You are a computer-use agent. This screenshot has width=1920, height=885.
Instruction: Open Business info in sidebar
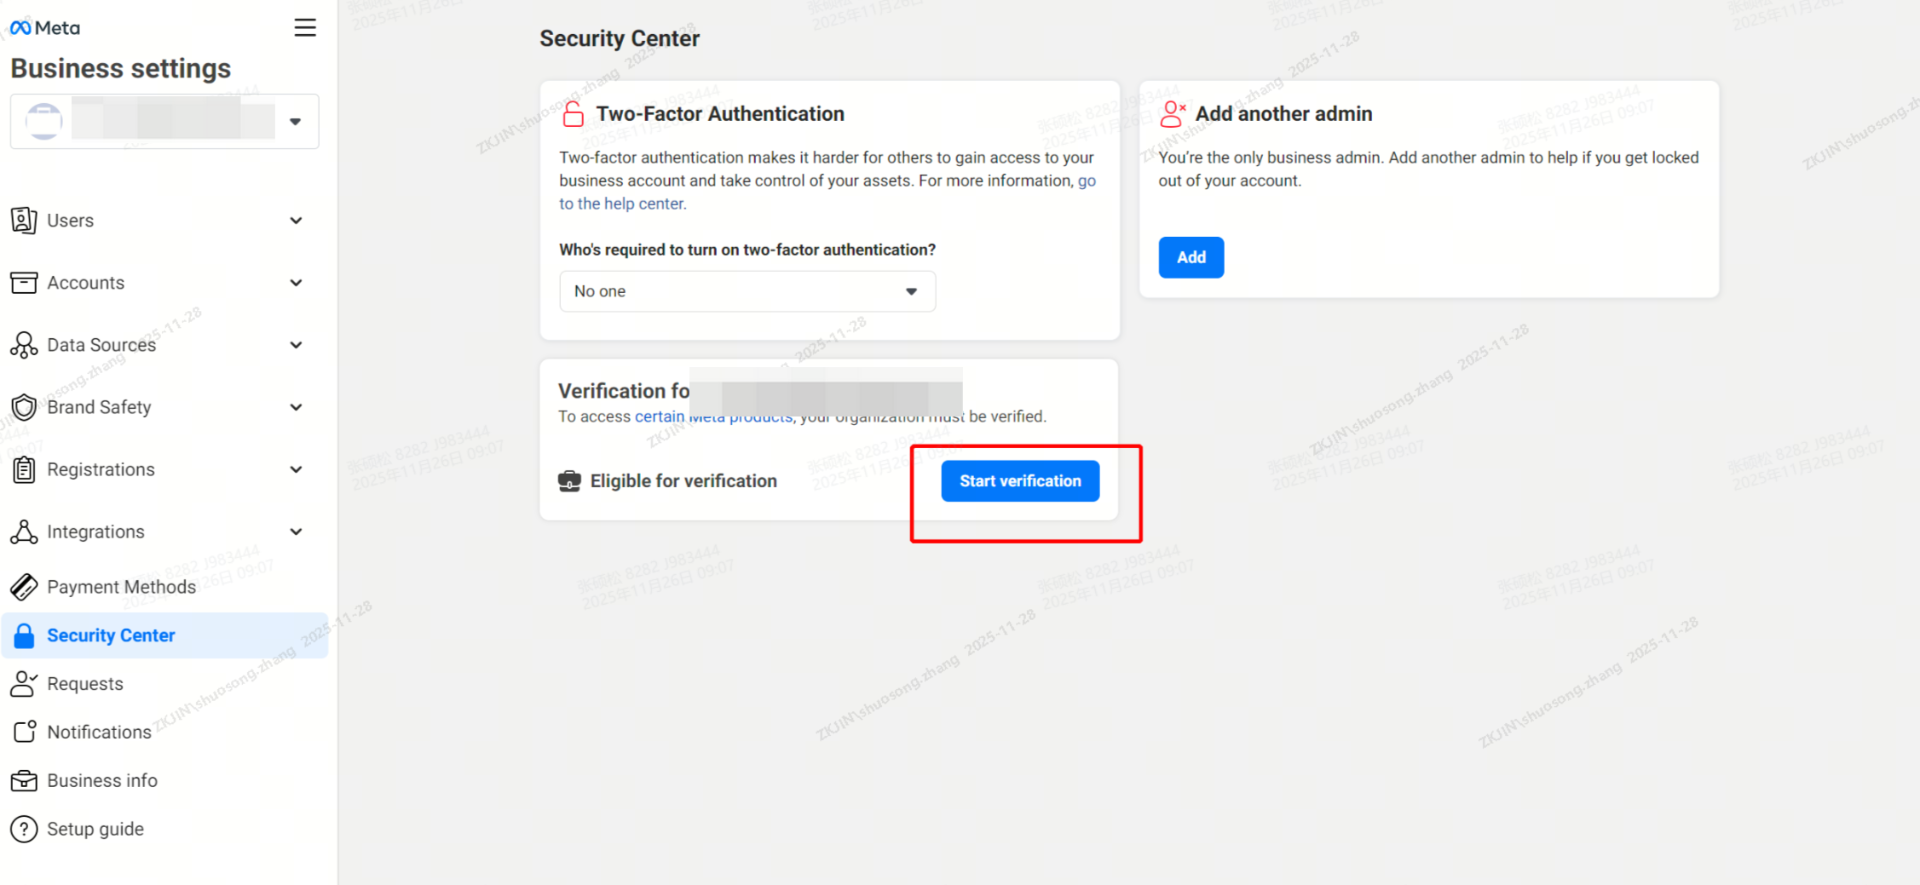(x=102, y=781)
